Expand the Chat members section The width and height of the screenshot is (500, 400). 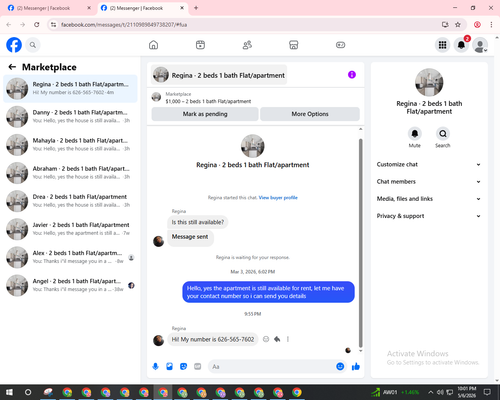[x=429, y=182]
